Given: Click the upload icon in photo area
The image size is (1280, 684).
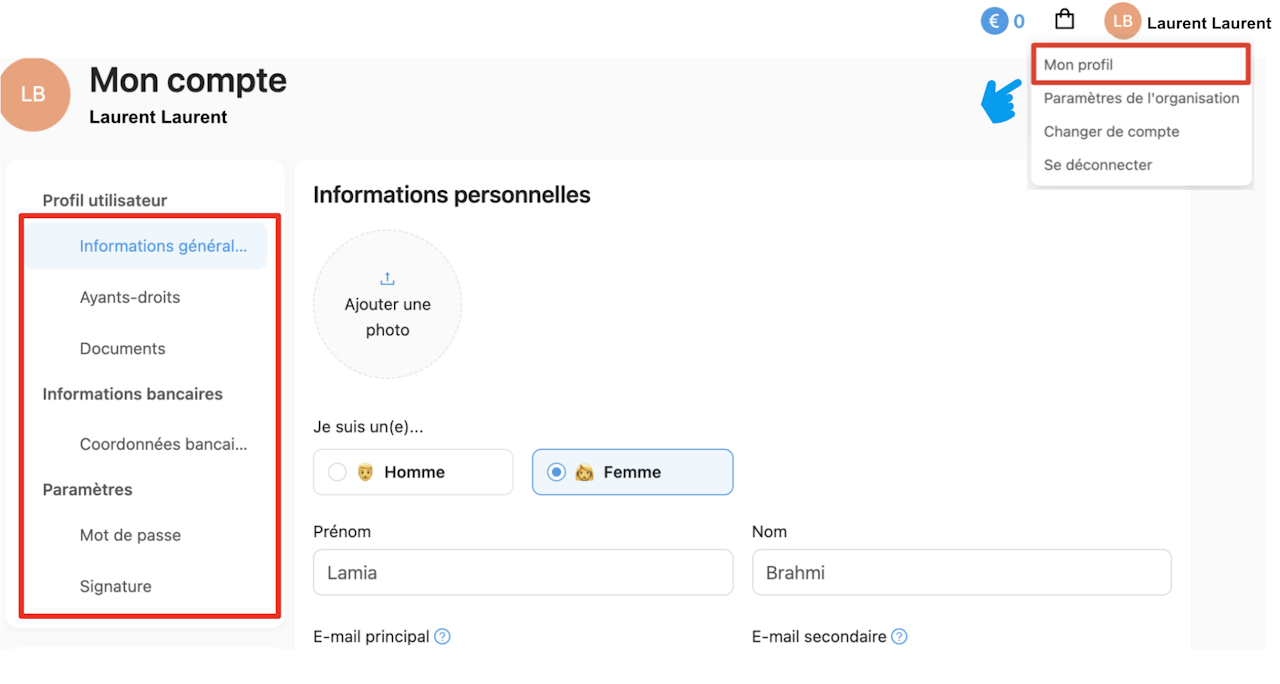Looking at the screenshot, I should coord(388,279).
